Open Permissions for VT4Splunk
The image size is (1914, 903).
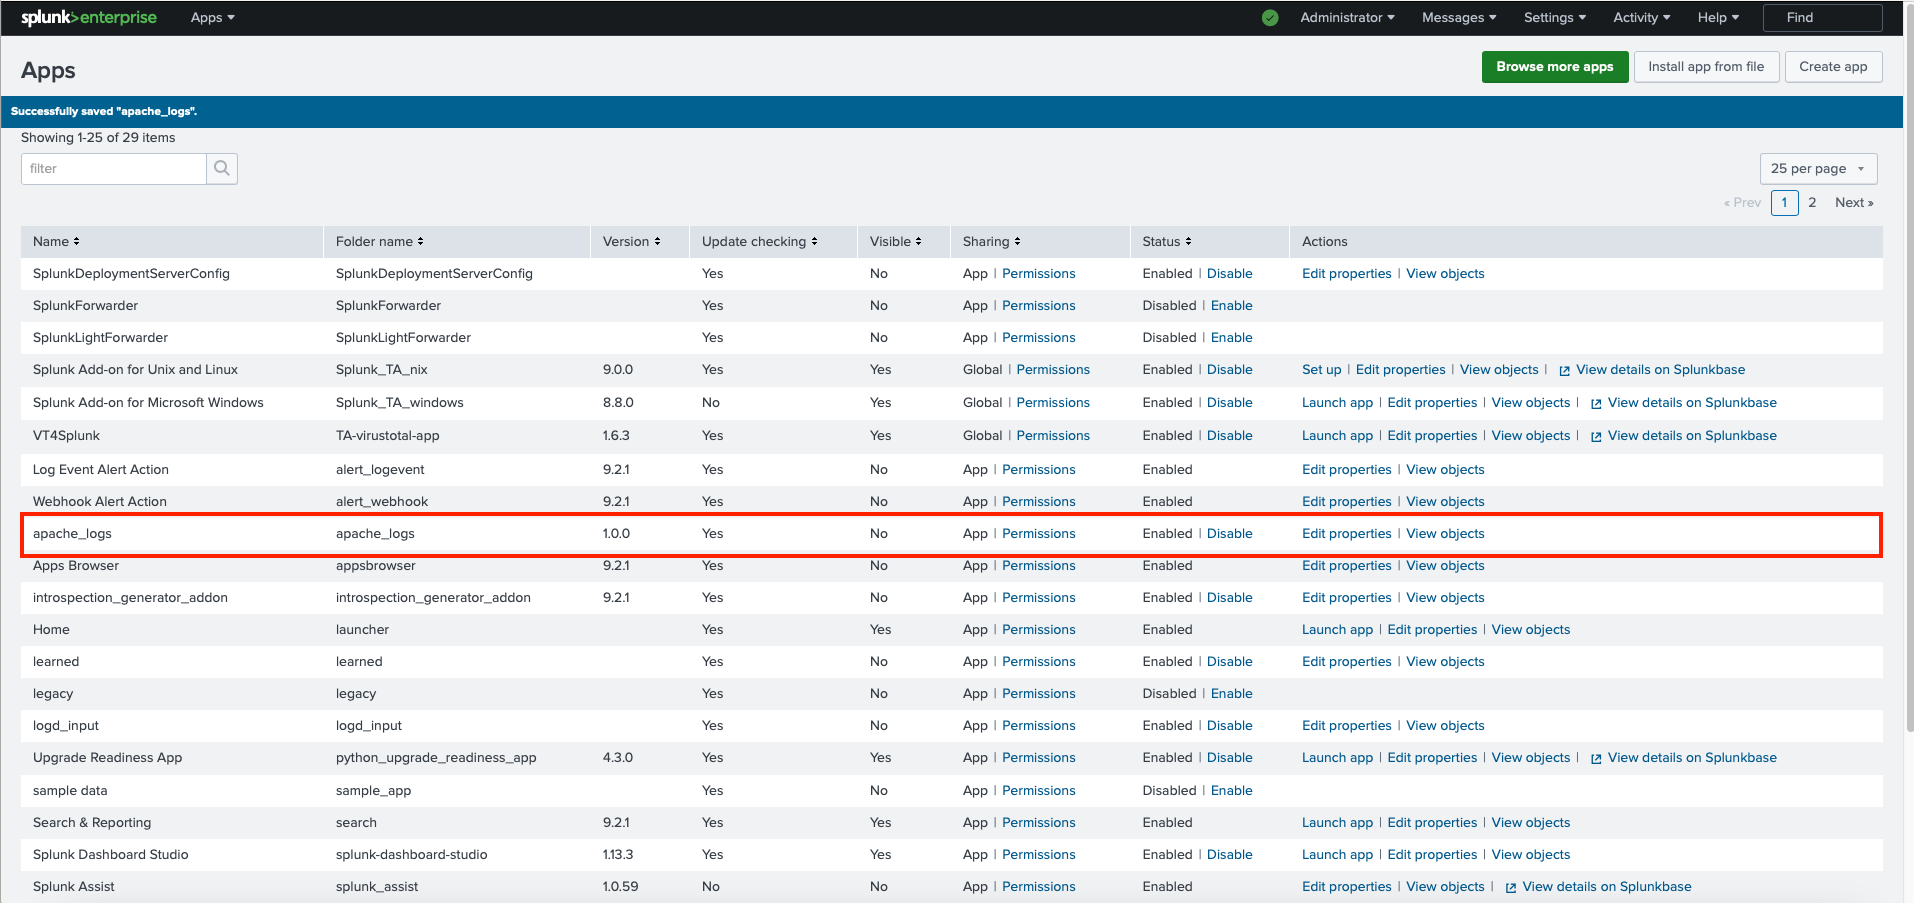point(1053,435)
